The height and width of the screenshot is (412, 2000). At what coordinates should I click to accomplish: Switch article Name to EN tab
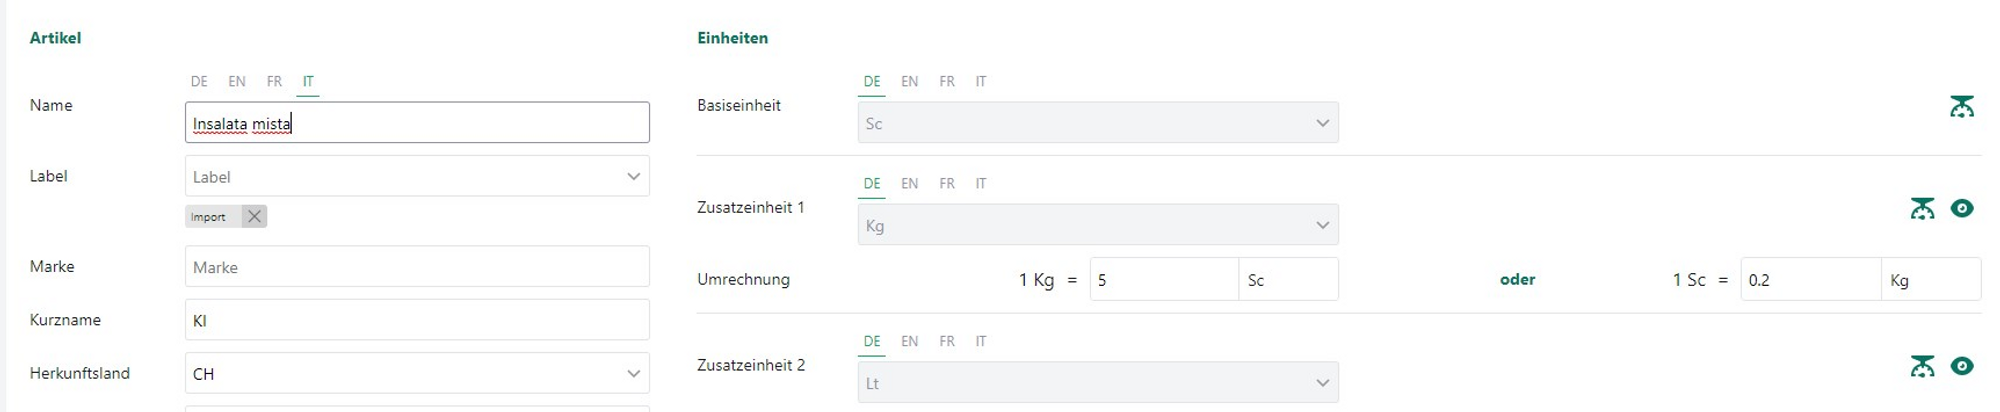pyautogui.click(x=237, y=82)
